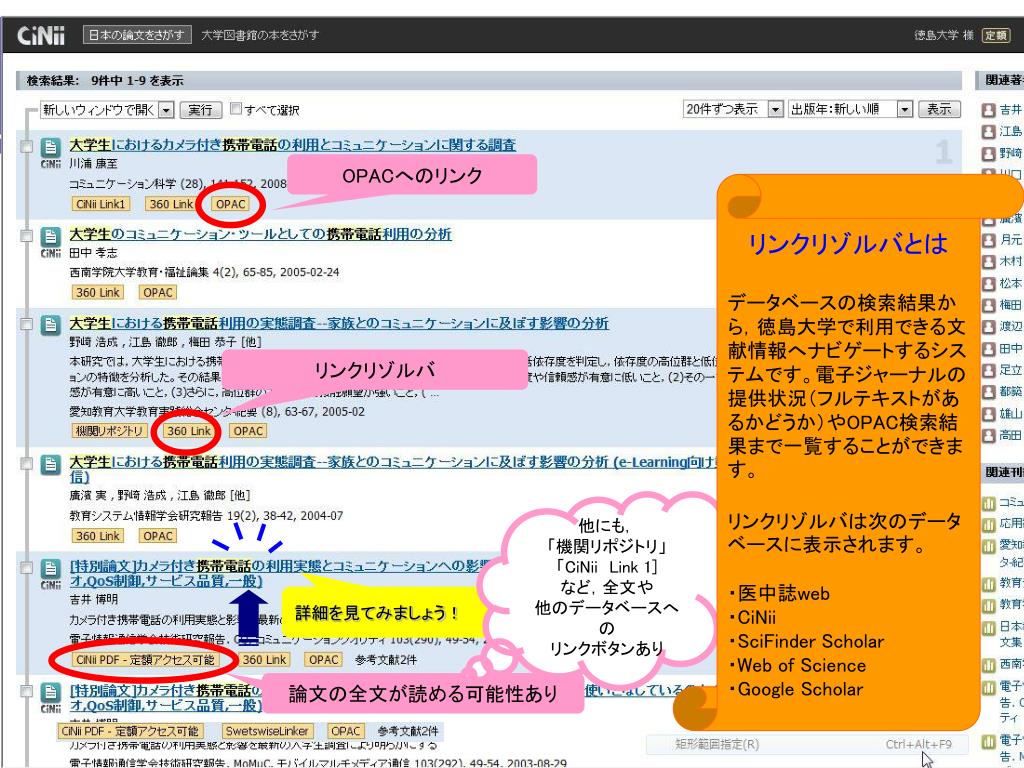Viewport: 1024px width, 768px height.
Task: Click journal icon beside 日本 in sidebar
Action: pyautogui.click(x=989, y=628)
